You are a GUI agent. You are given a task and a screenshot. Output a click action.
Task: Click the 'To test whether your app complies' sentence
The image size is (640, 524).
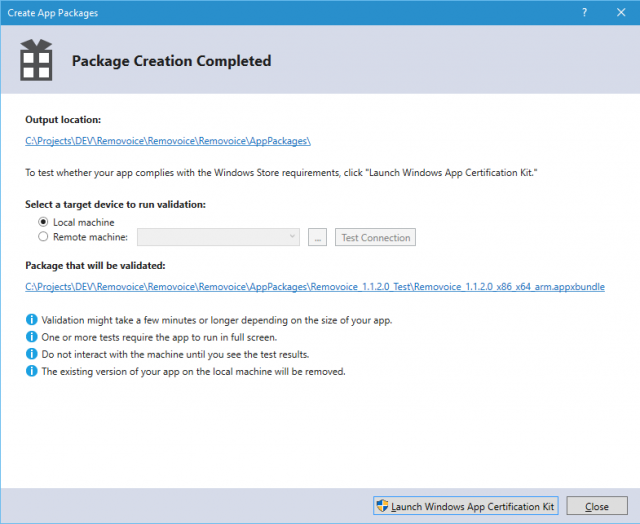[281, 173]
